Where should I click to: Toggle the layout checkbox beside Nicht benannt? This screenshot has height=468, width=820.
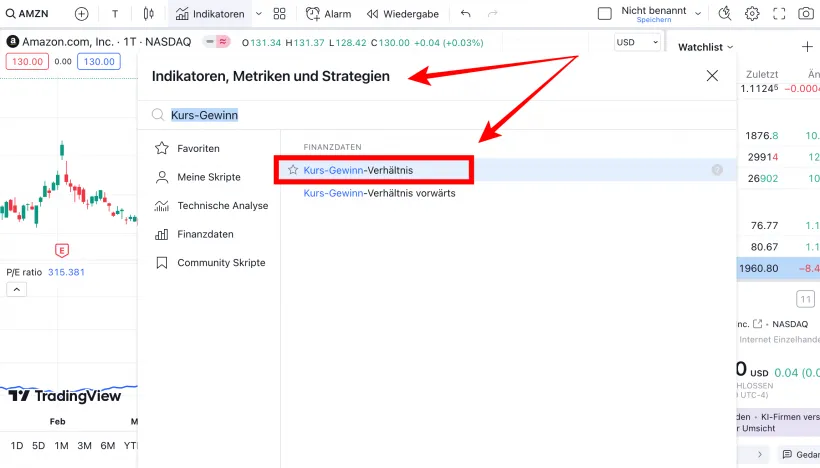pyautogui.click(x=604, y=14)
